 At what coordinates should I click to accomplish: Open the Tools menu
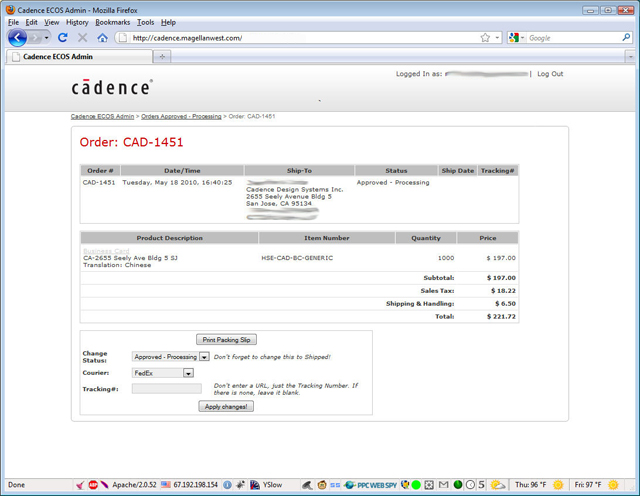coord(145,22)
